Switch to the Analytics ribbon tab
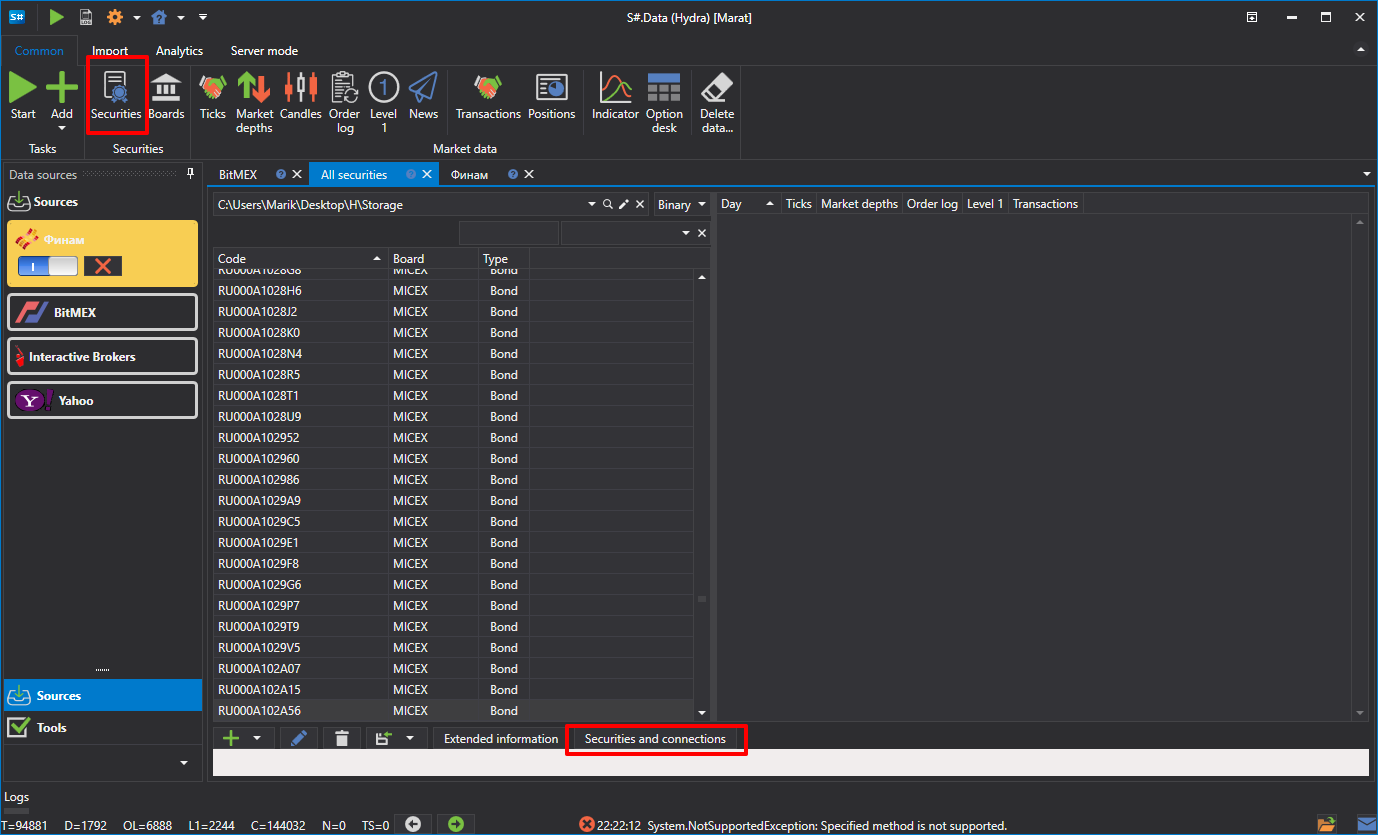1378x835 pixels. 179,51
